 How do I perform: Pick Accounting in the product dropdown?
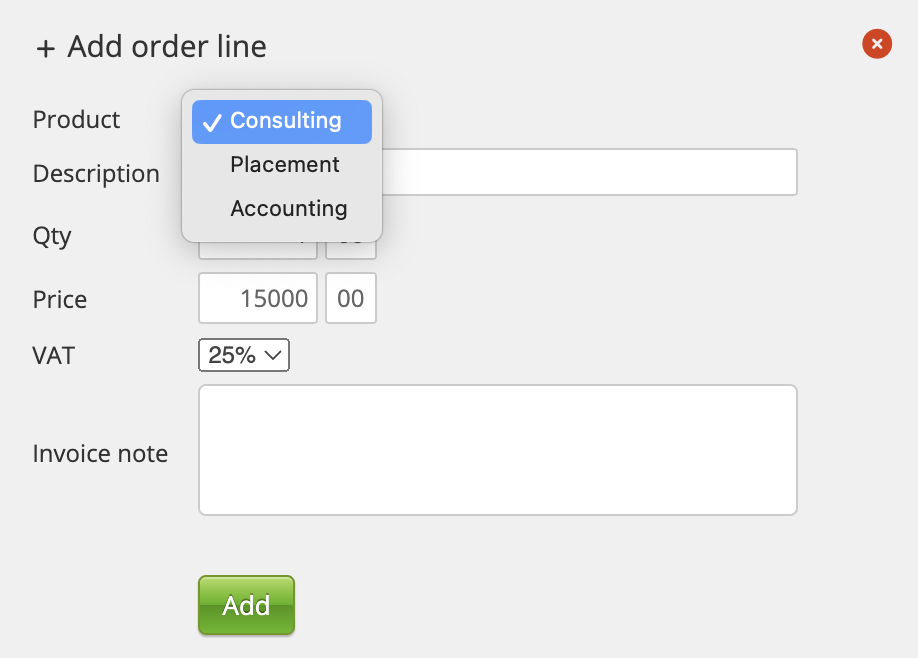(x=288, y=209)
